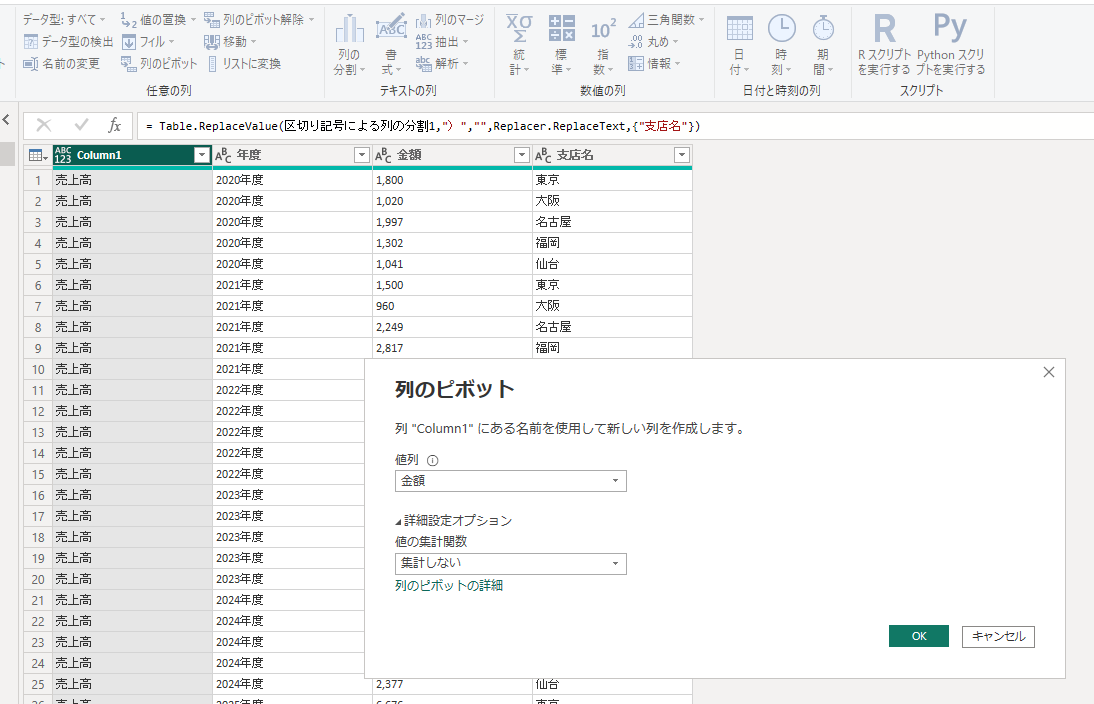Image resolution: width=1094 pixels, height=704 pixels.
Task: Cancel formula edit with the X icon
Action: pyautogui.click(x=44, y=125)
